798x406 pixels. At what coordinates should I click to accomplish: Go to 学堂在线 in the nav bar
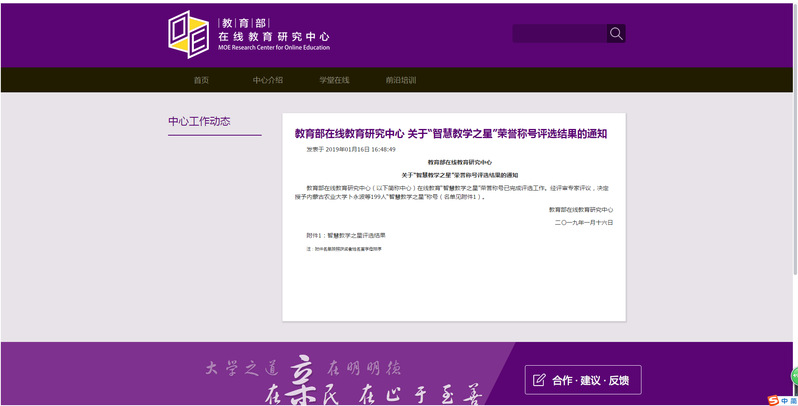(x=334, y=80)
